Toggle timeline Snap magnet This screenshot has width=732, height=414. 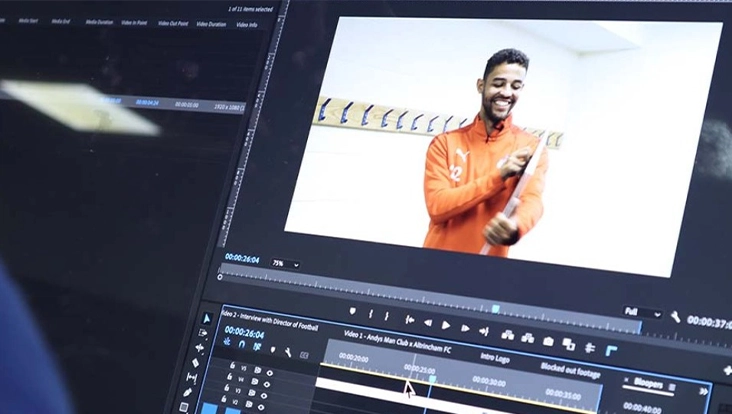coord(242,344)
